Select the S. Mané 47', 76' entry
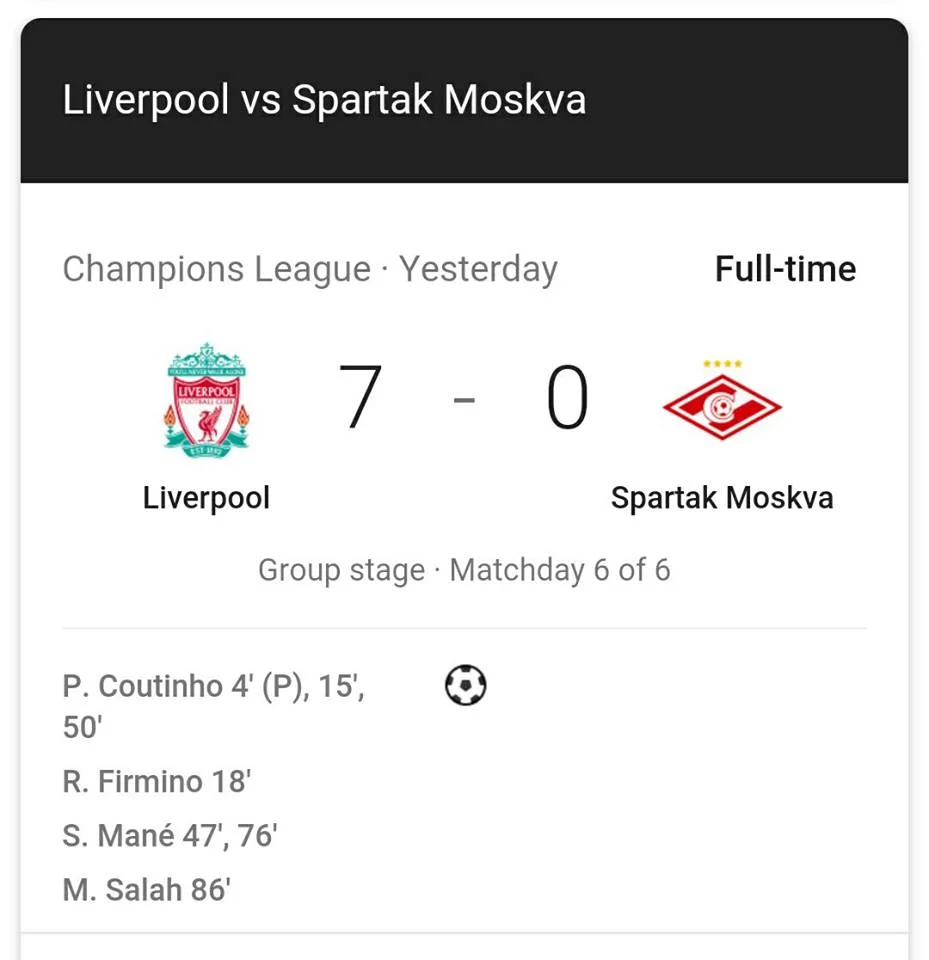Viewport: 929px width, 960px height. click(169, 835)
